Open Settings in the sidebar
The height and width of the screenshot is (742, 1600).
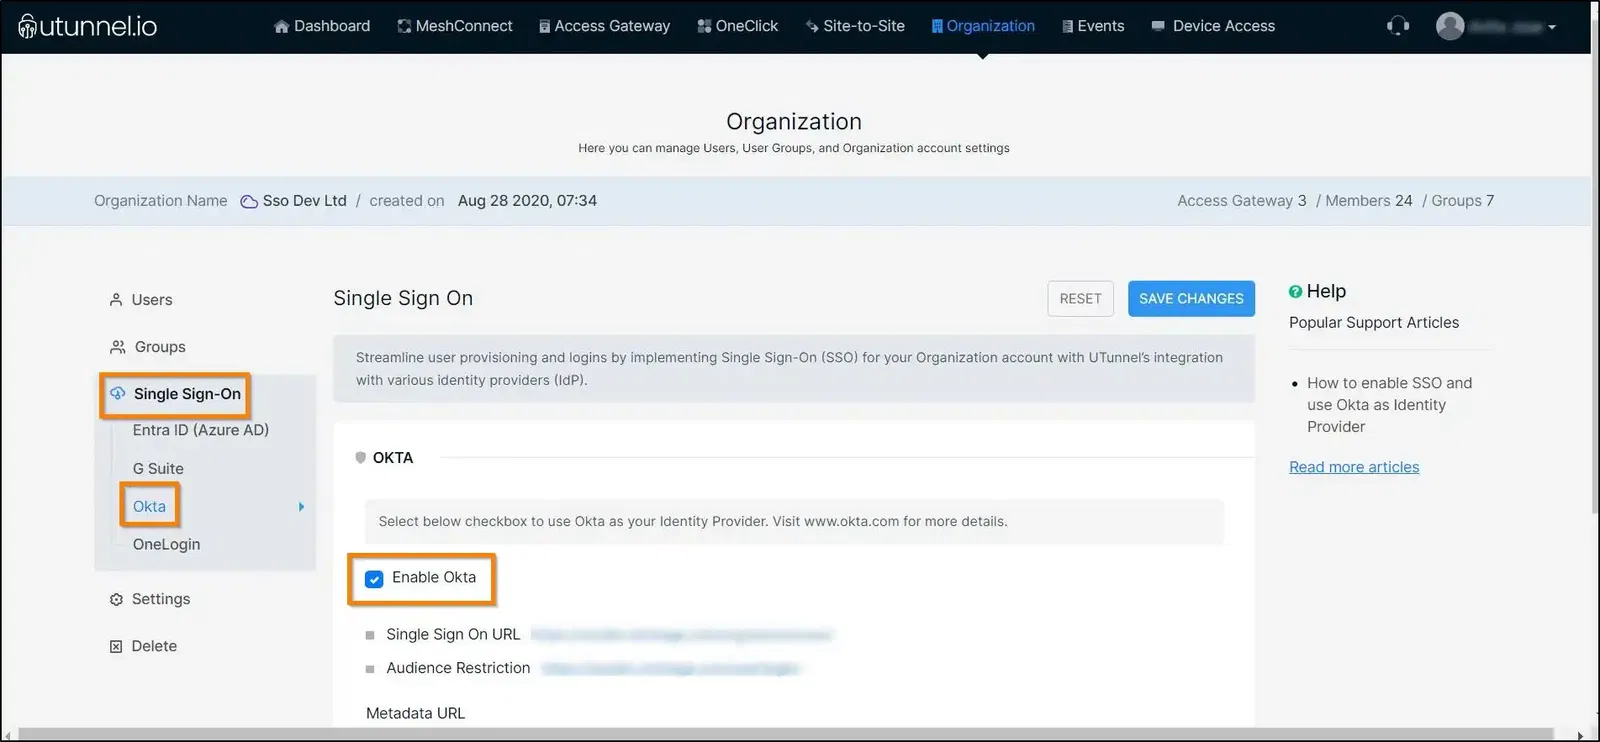point(161,599)
